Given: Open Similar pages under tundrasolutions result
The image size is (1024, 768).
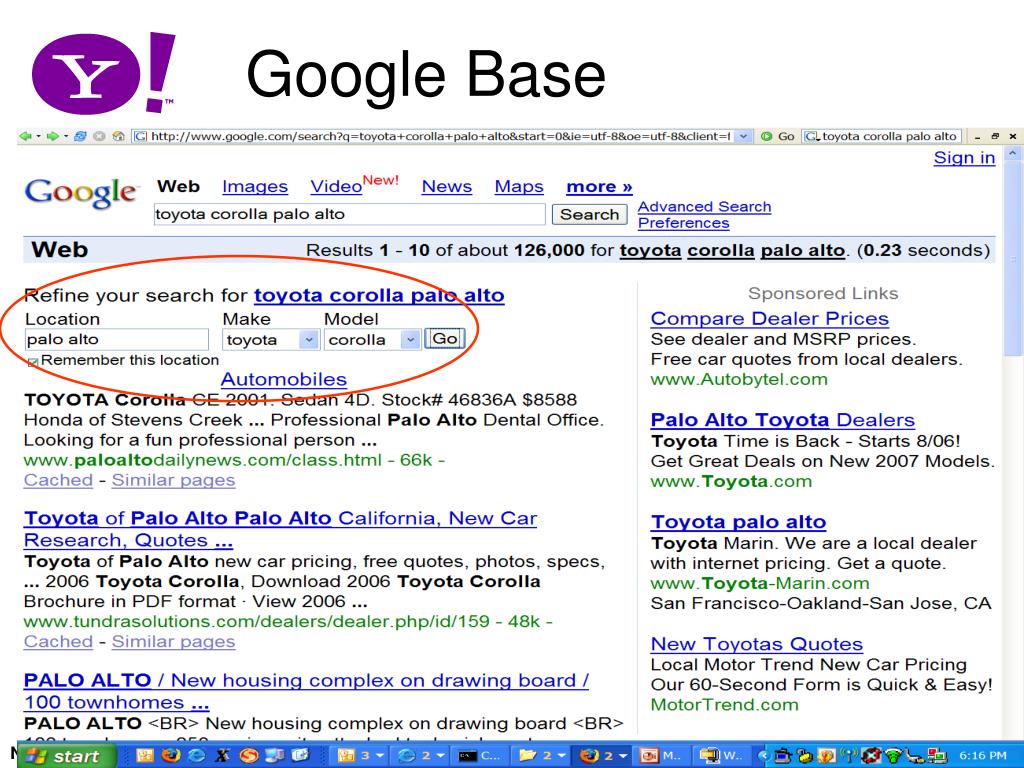Looking at the screenshot, I should [x=173, y=641].
